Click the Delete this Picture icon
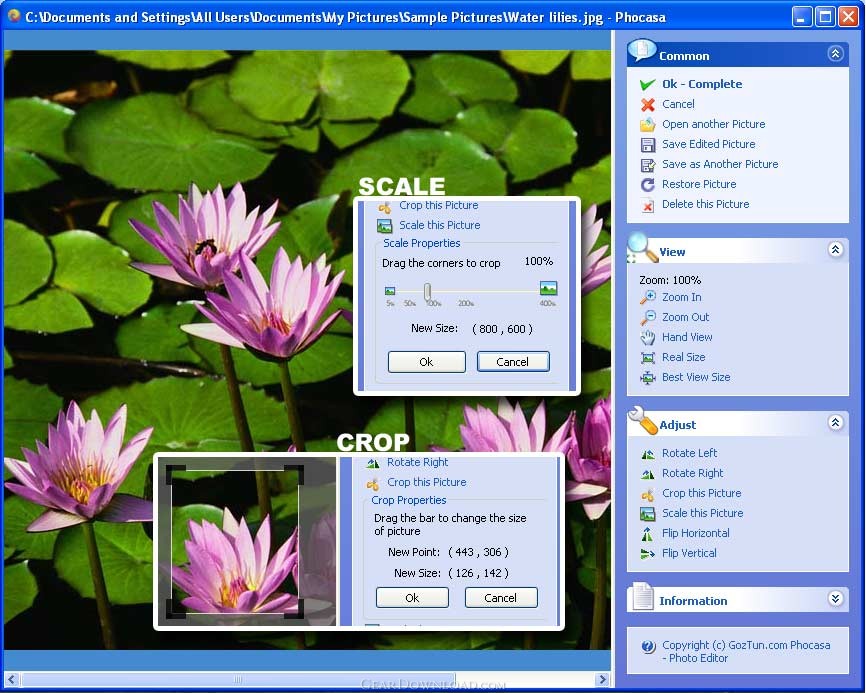The width and height of the screenshot is (866, 693). pyautogui.click(x=647, y=204)
